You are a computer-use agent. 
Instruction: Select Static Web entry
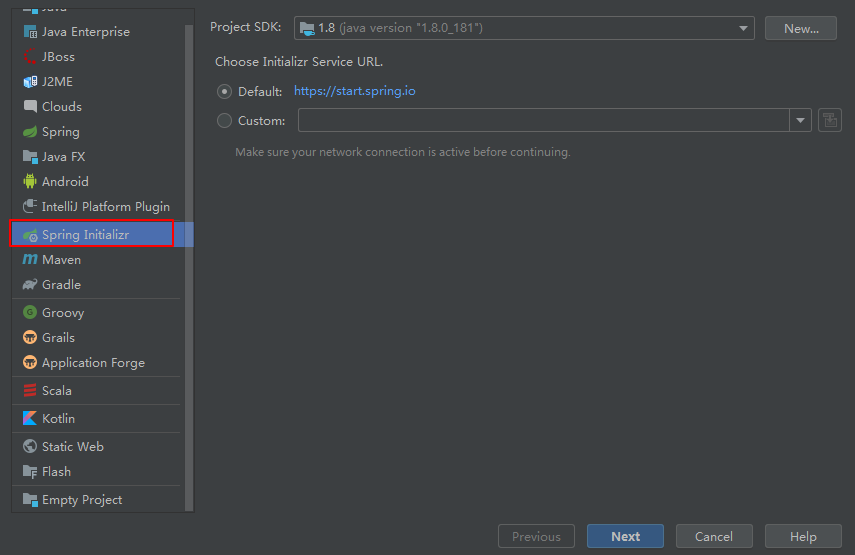pyautogui.click(x=98, y=447)
